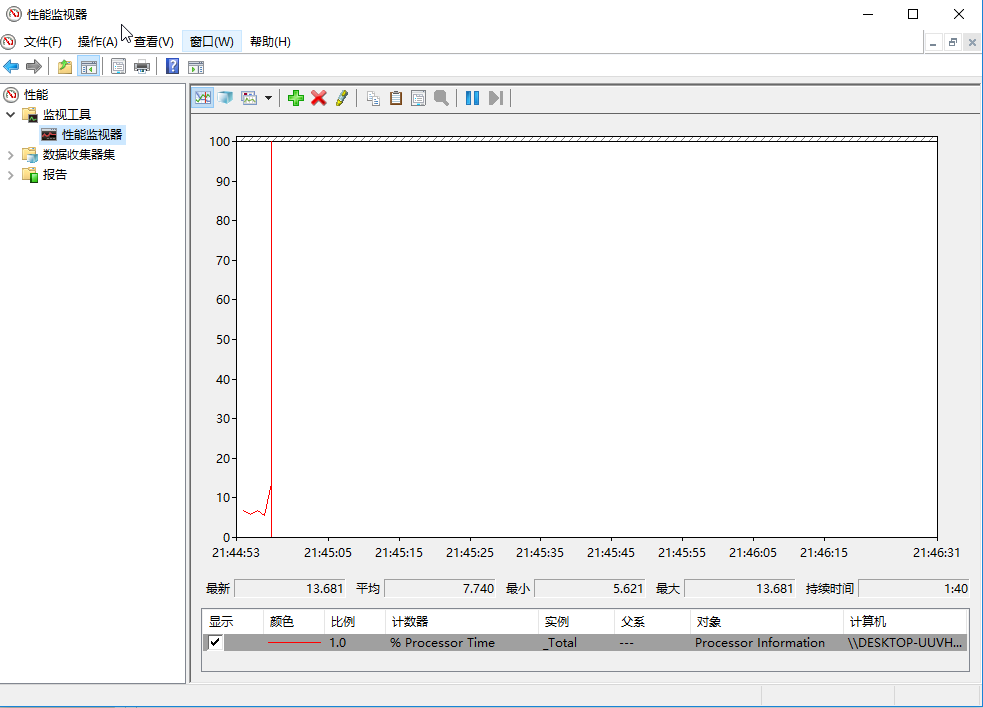The height and width of the screenshot is (708, 983).
Task: Select 性能监视器 item in tree
Action: click(92, 135)
